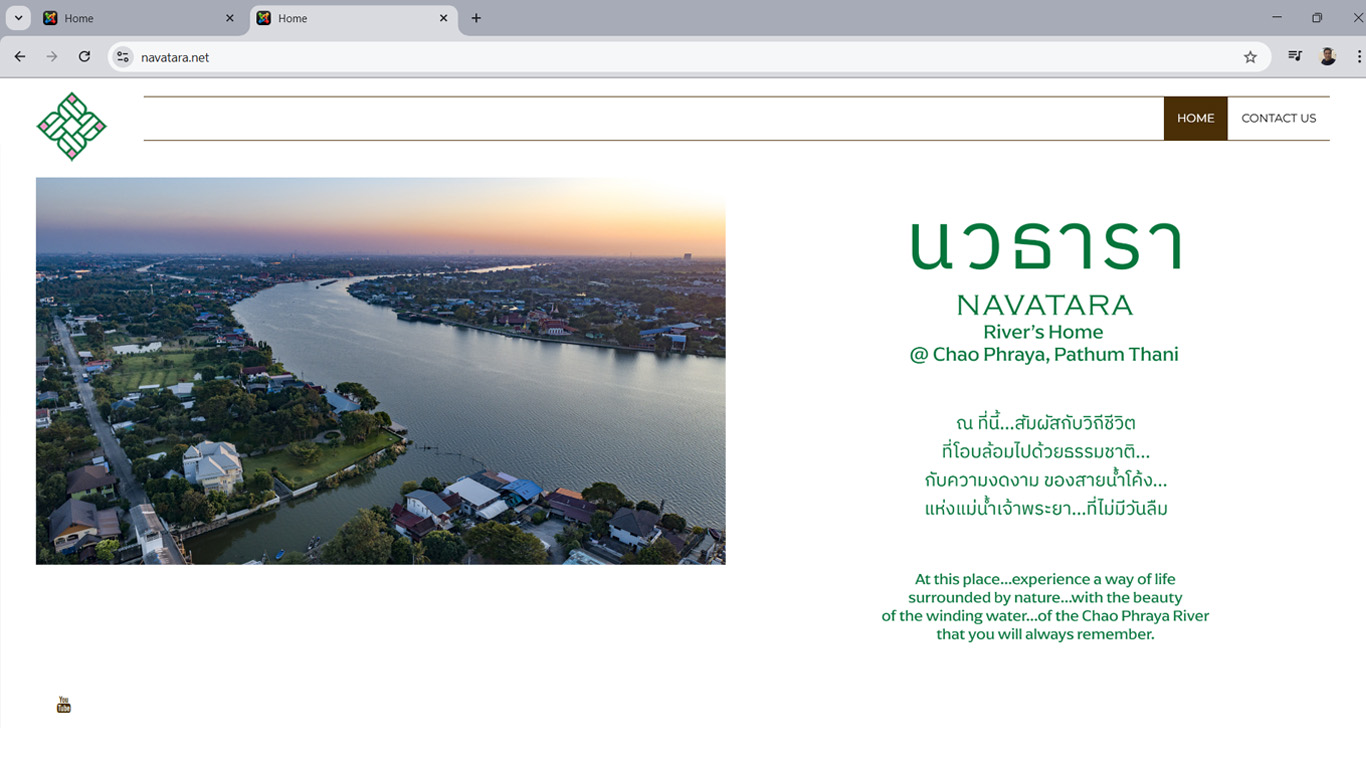Open the Chrome three-dot menu
Screen dimensions: 1366x768
[x=1359, y=57]
